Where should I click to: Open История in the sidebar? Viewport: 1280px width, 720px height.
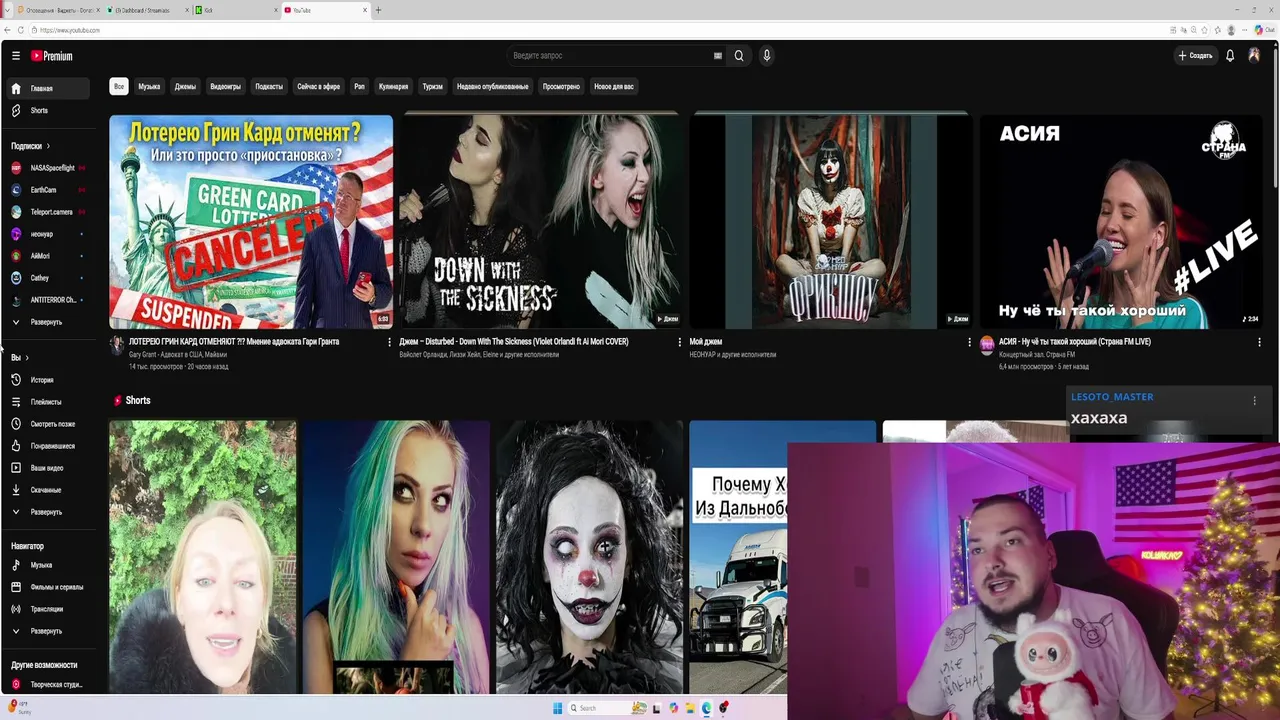48,380
